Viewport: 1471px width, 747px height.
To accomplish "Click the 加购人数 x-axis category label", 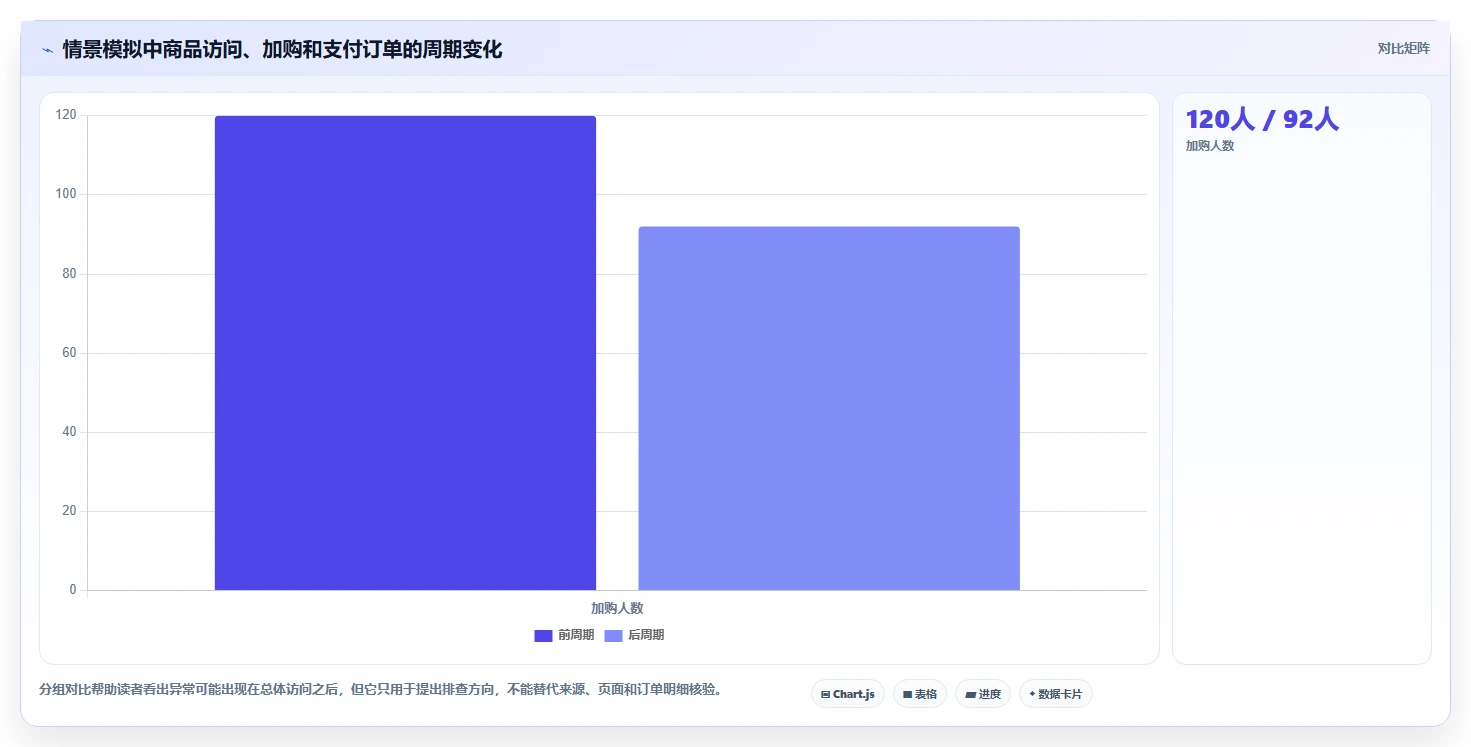I will pyautogui.click(x=617, y=608).
